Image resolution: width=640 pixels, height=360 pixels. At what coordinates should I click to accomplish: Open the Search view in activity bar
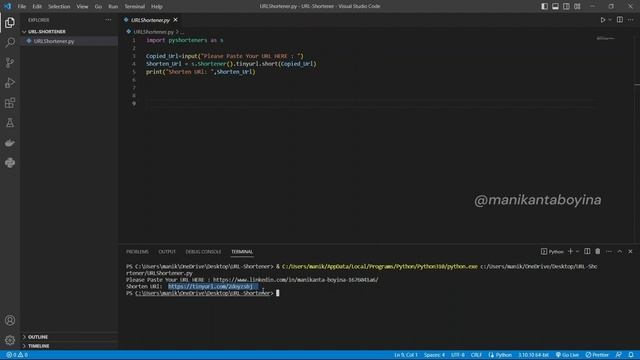10,42
